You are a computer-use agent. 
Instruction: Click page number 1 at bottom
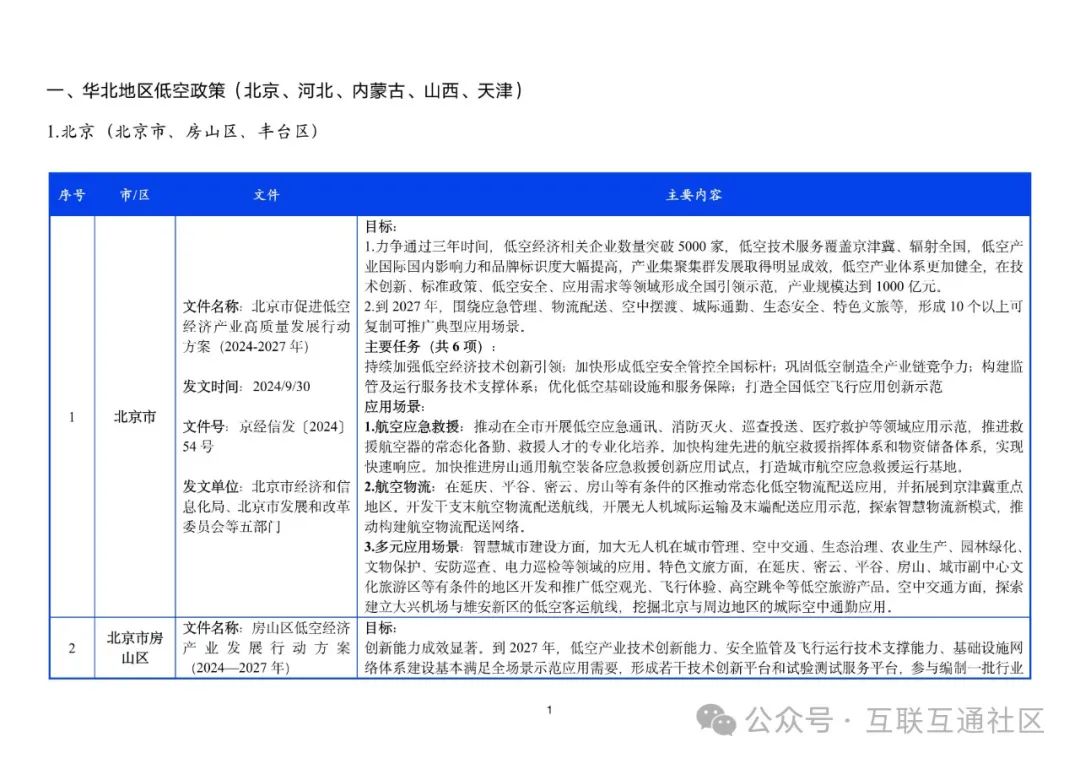click(x=549, y=710)
